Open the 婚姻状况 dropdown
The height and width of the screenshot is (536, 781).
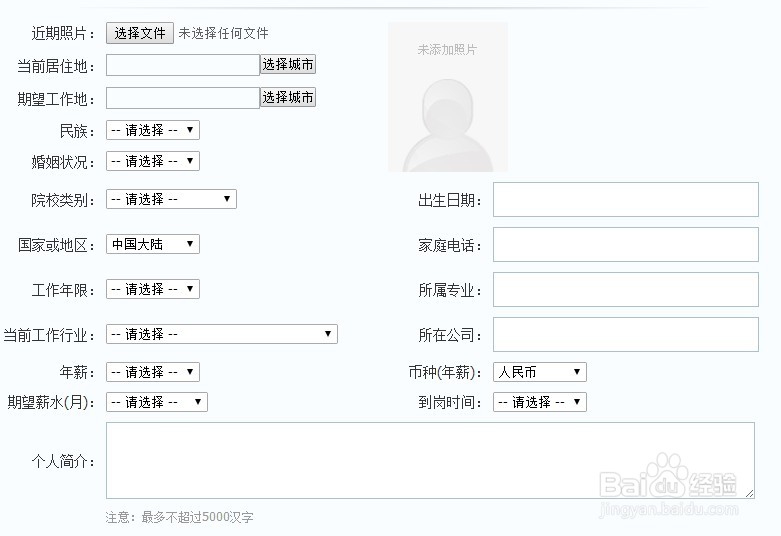[153, 161]
